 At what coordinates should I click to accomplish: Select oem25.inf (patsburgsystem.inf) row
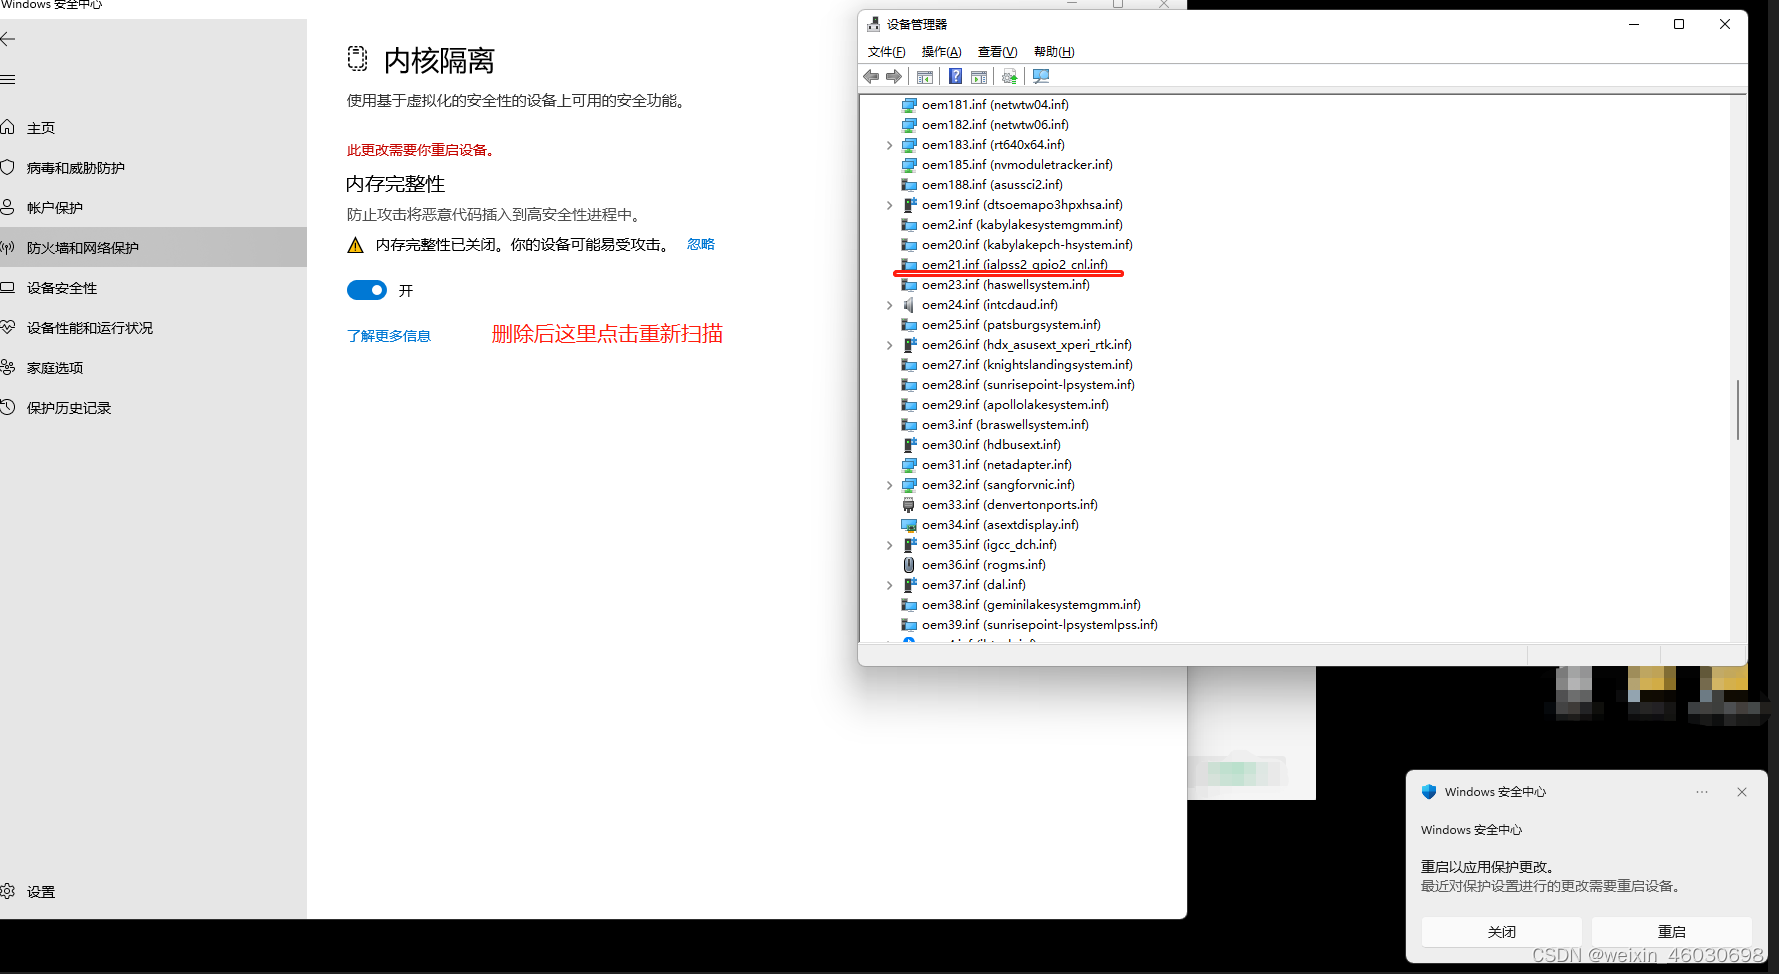pos(1001,325)
